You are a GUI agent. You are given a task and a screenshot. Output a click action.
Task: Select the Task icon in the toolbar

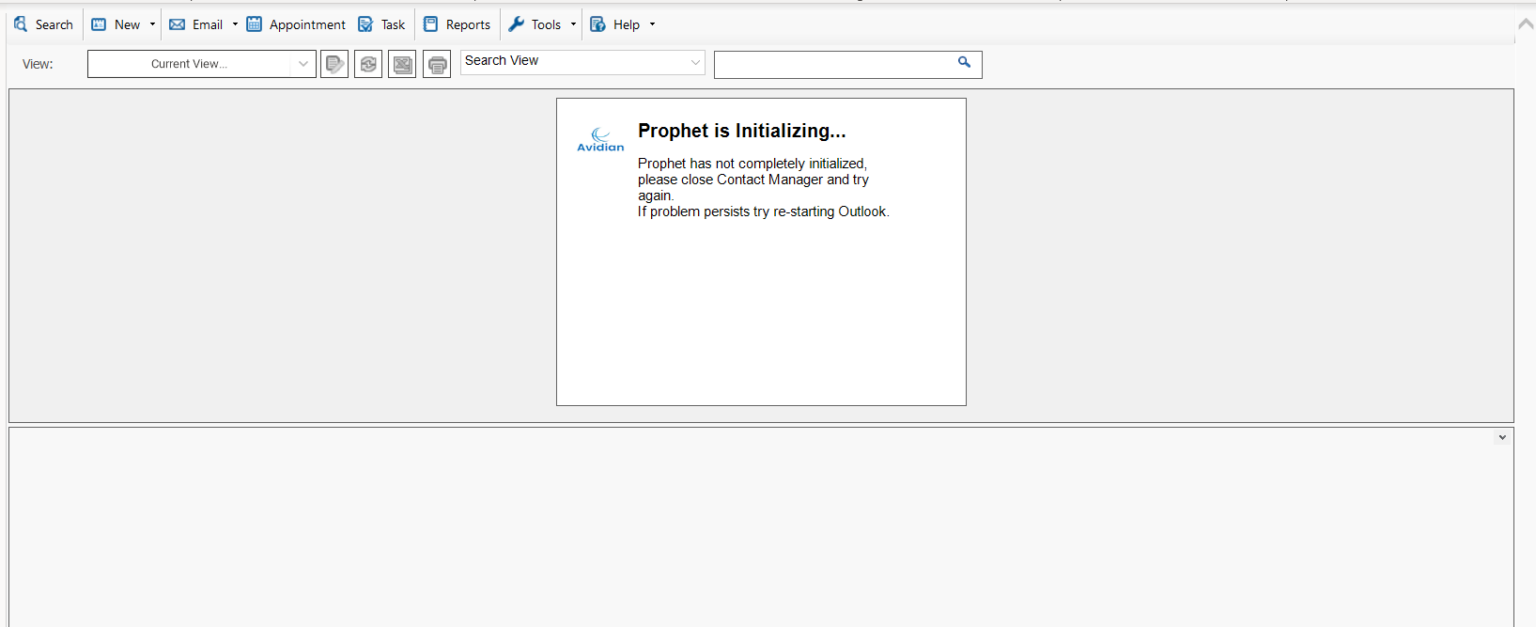[x=365, y=23]
